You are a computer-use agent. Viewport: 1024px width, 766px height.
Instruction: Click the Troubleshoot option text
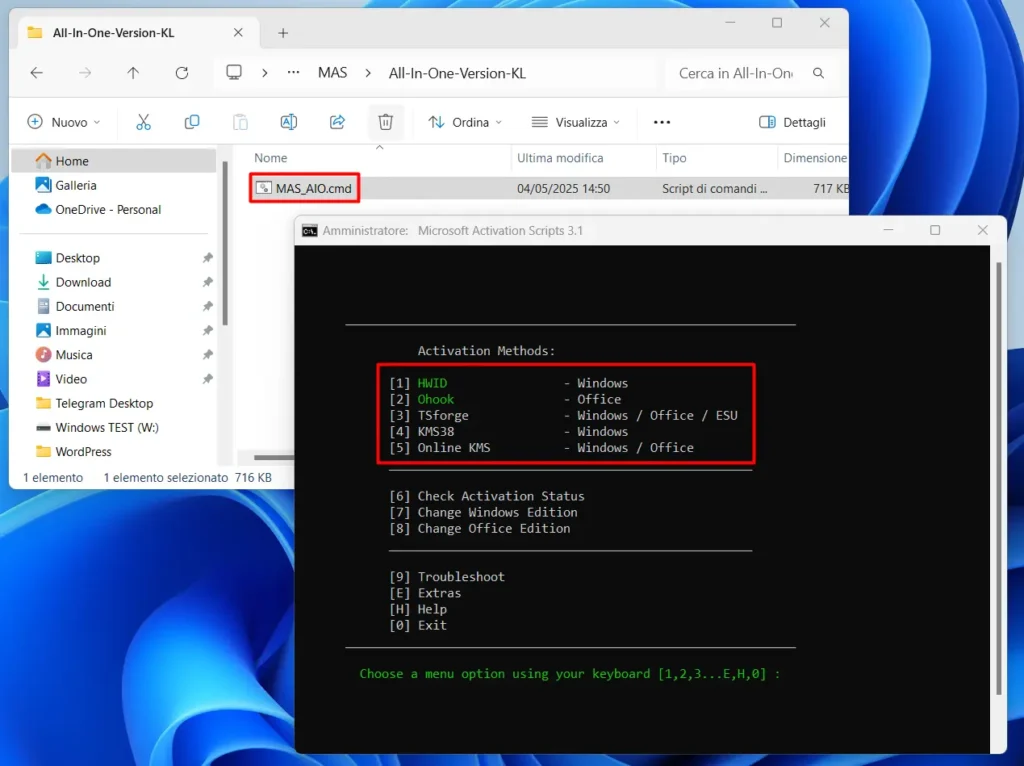tap(461, 577)
